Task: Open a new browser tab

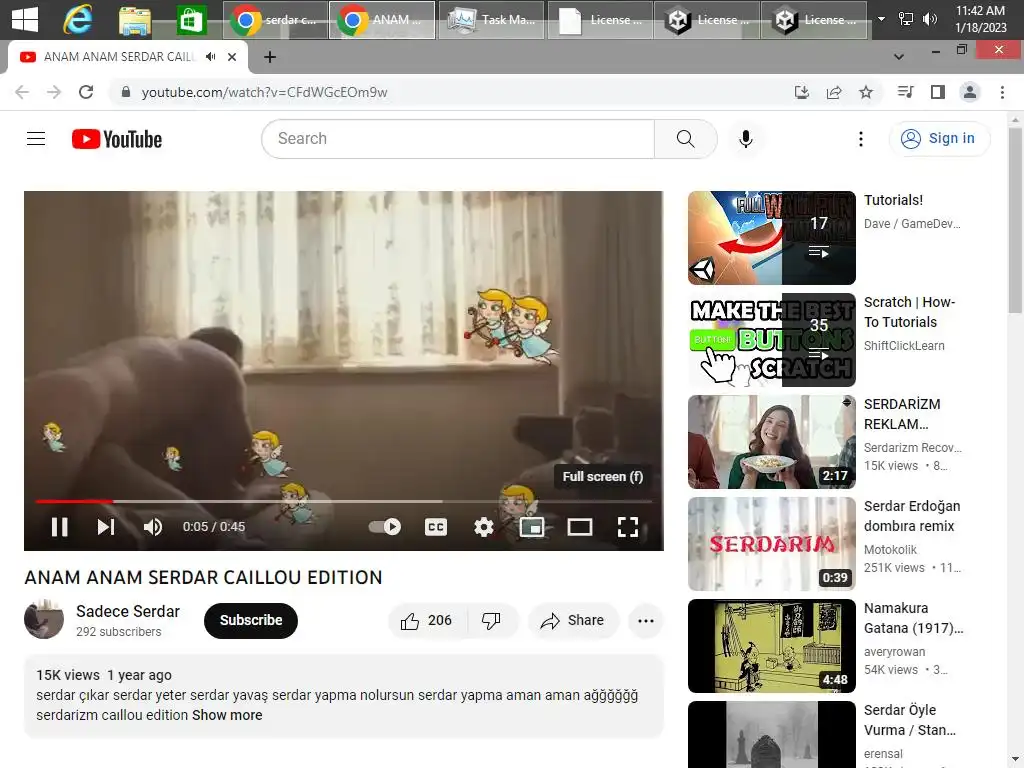Action: [x=270, y=57]
